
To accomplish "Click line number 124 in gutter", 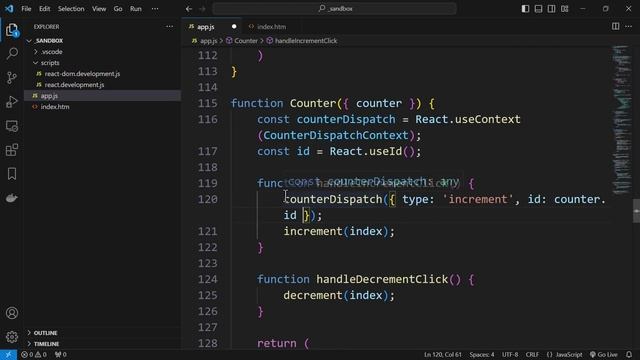I will pos(208,280).
